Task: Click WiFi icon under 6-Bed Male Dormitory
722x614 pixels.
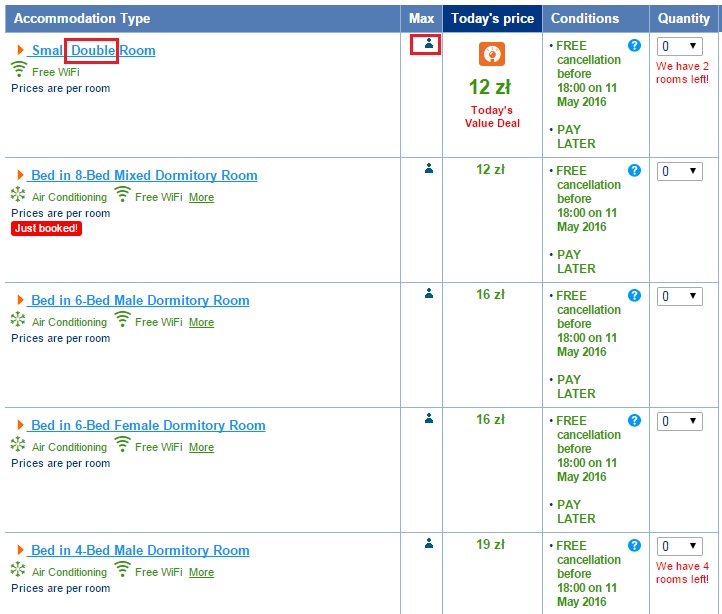Action: click(x=122, y=319)
